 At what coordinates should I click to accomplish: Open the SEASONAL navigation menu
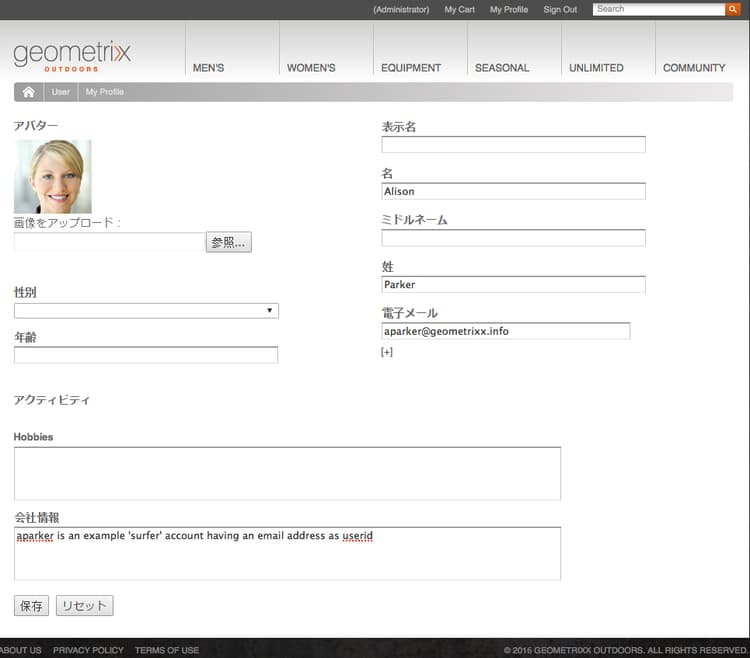[502, 68]
